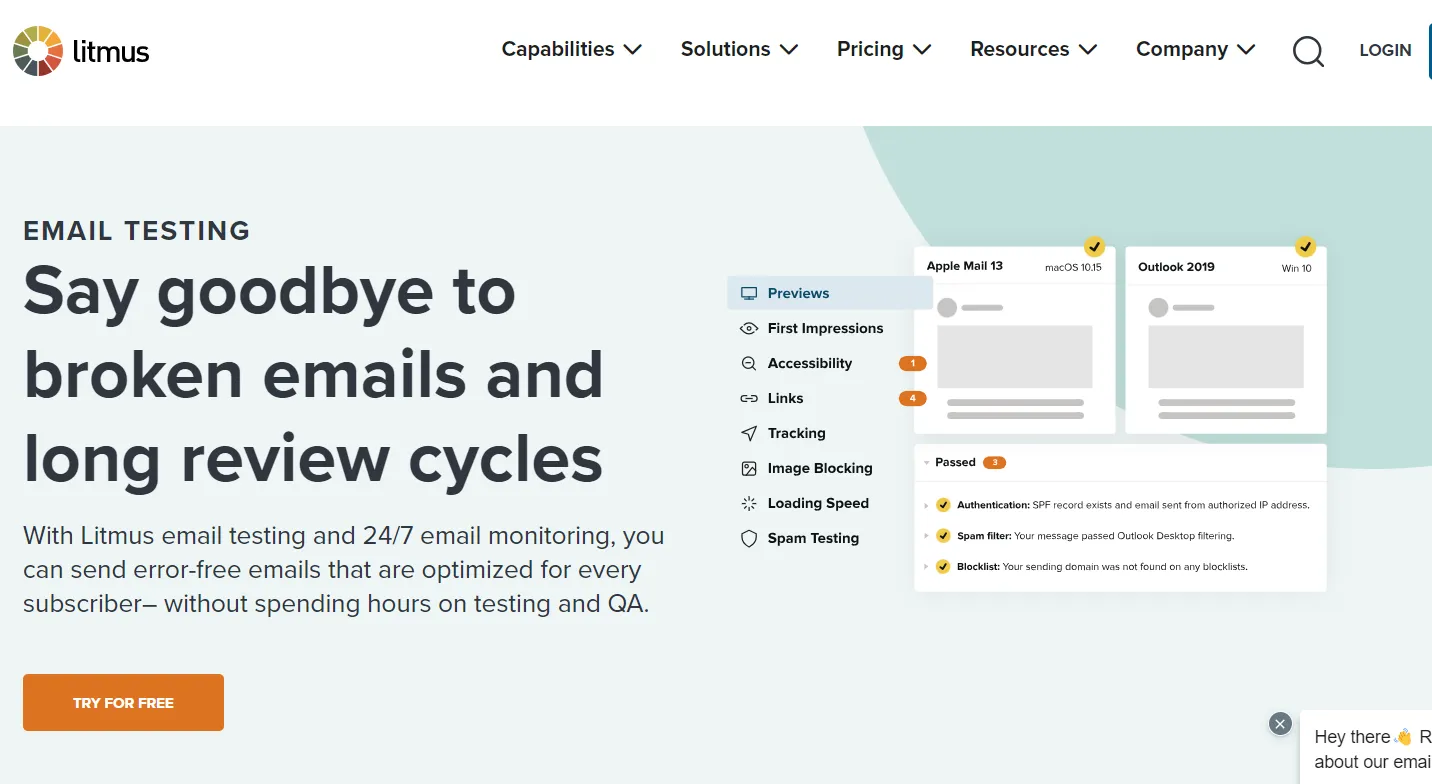
Task: Expand the Resources dropdown chevron
Action: (x=1088, y=49)
